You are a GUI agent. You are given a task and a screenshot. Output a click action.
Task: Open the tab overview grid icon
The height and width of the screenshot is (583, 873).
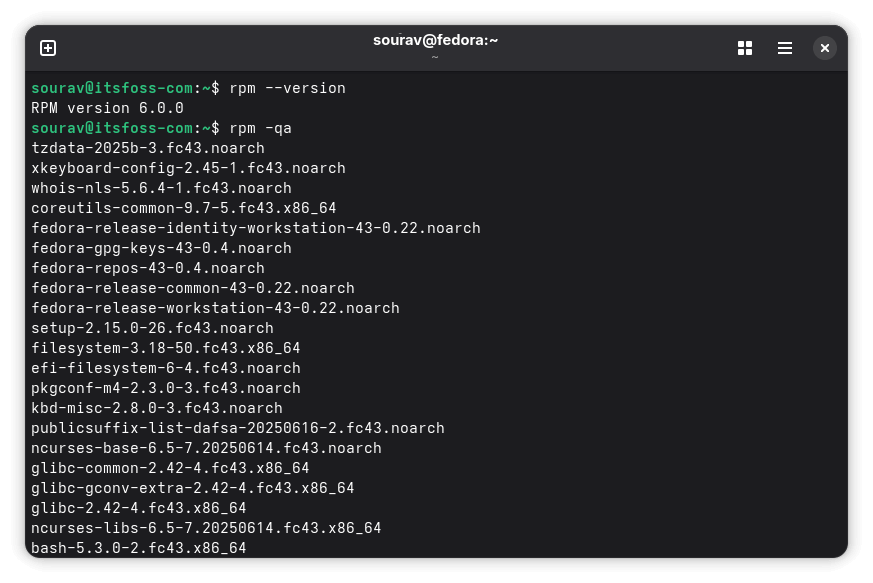[745, 47]
